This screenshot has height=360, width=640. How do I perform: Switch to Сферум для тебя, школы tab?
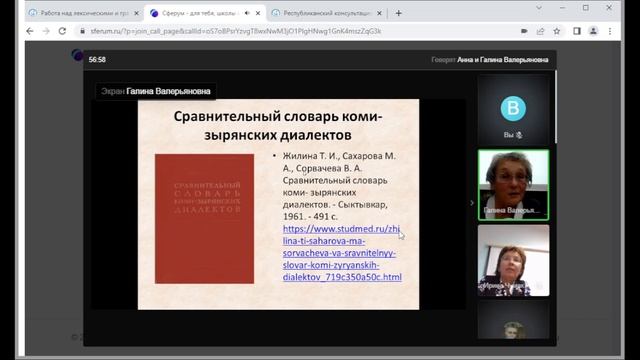point(205,13)
